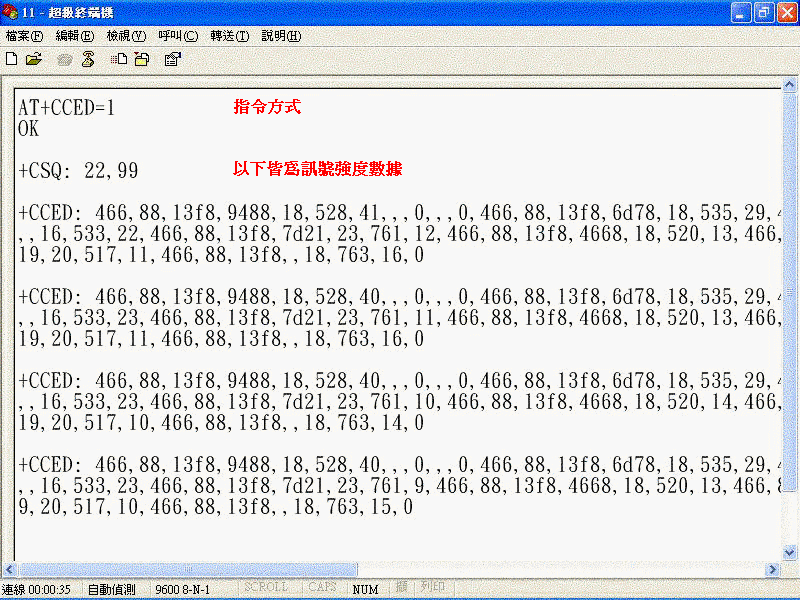Image resolution: width=800 pixels, height=600 pixels.
Task: Open the 編輯(E) menu
Action: tap(75, 36)
